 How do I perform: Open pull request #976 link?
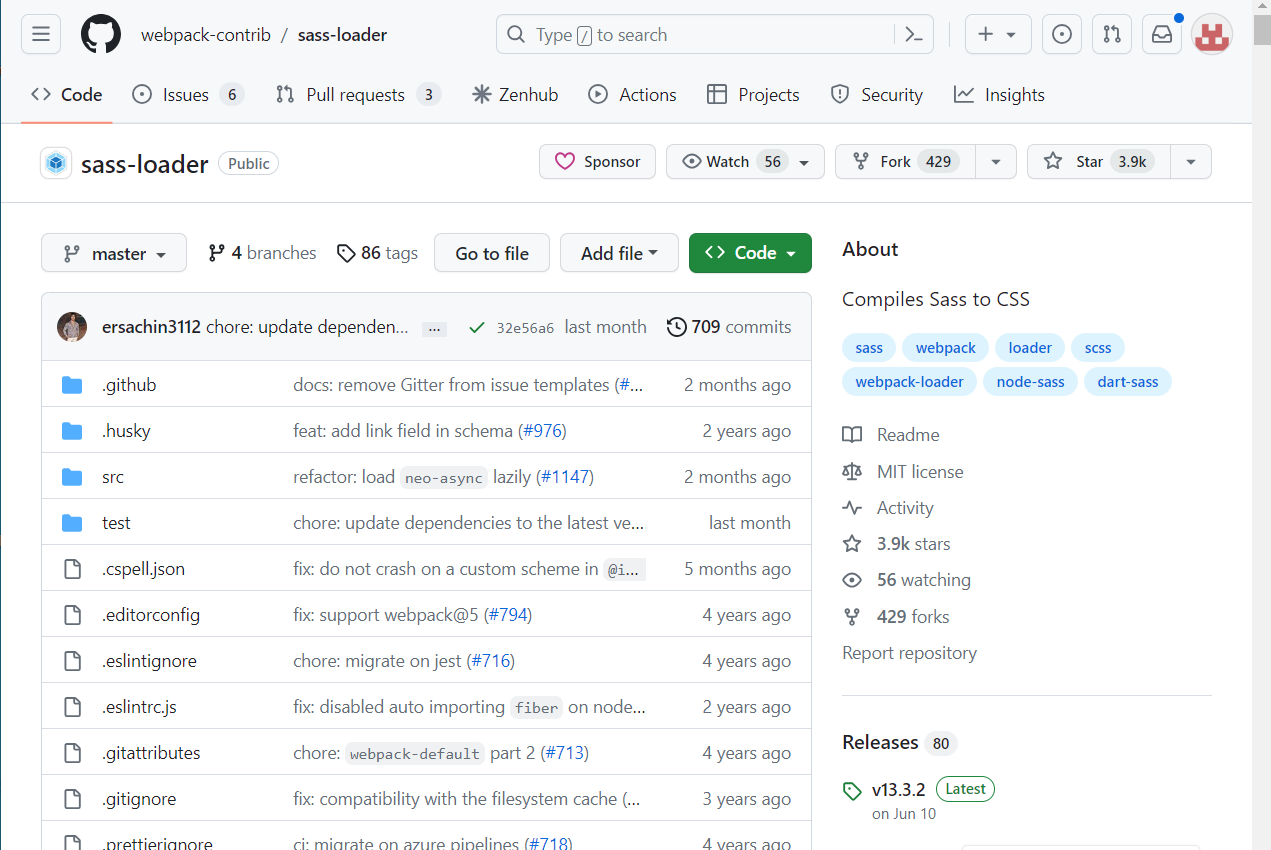[x=541, y=431]
